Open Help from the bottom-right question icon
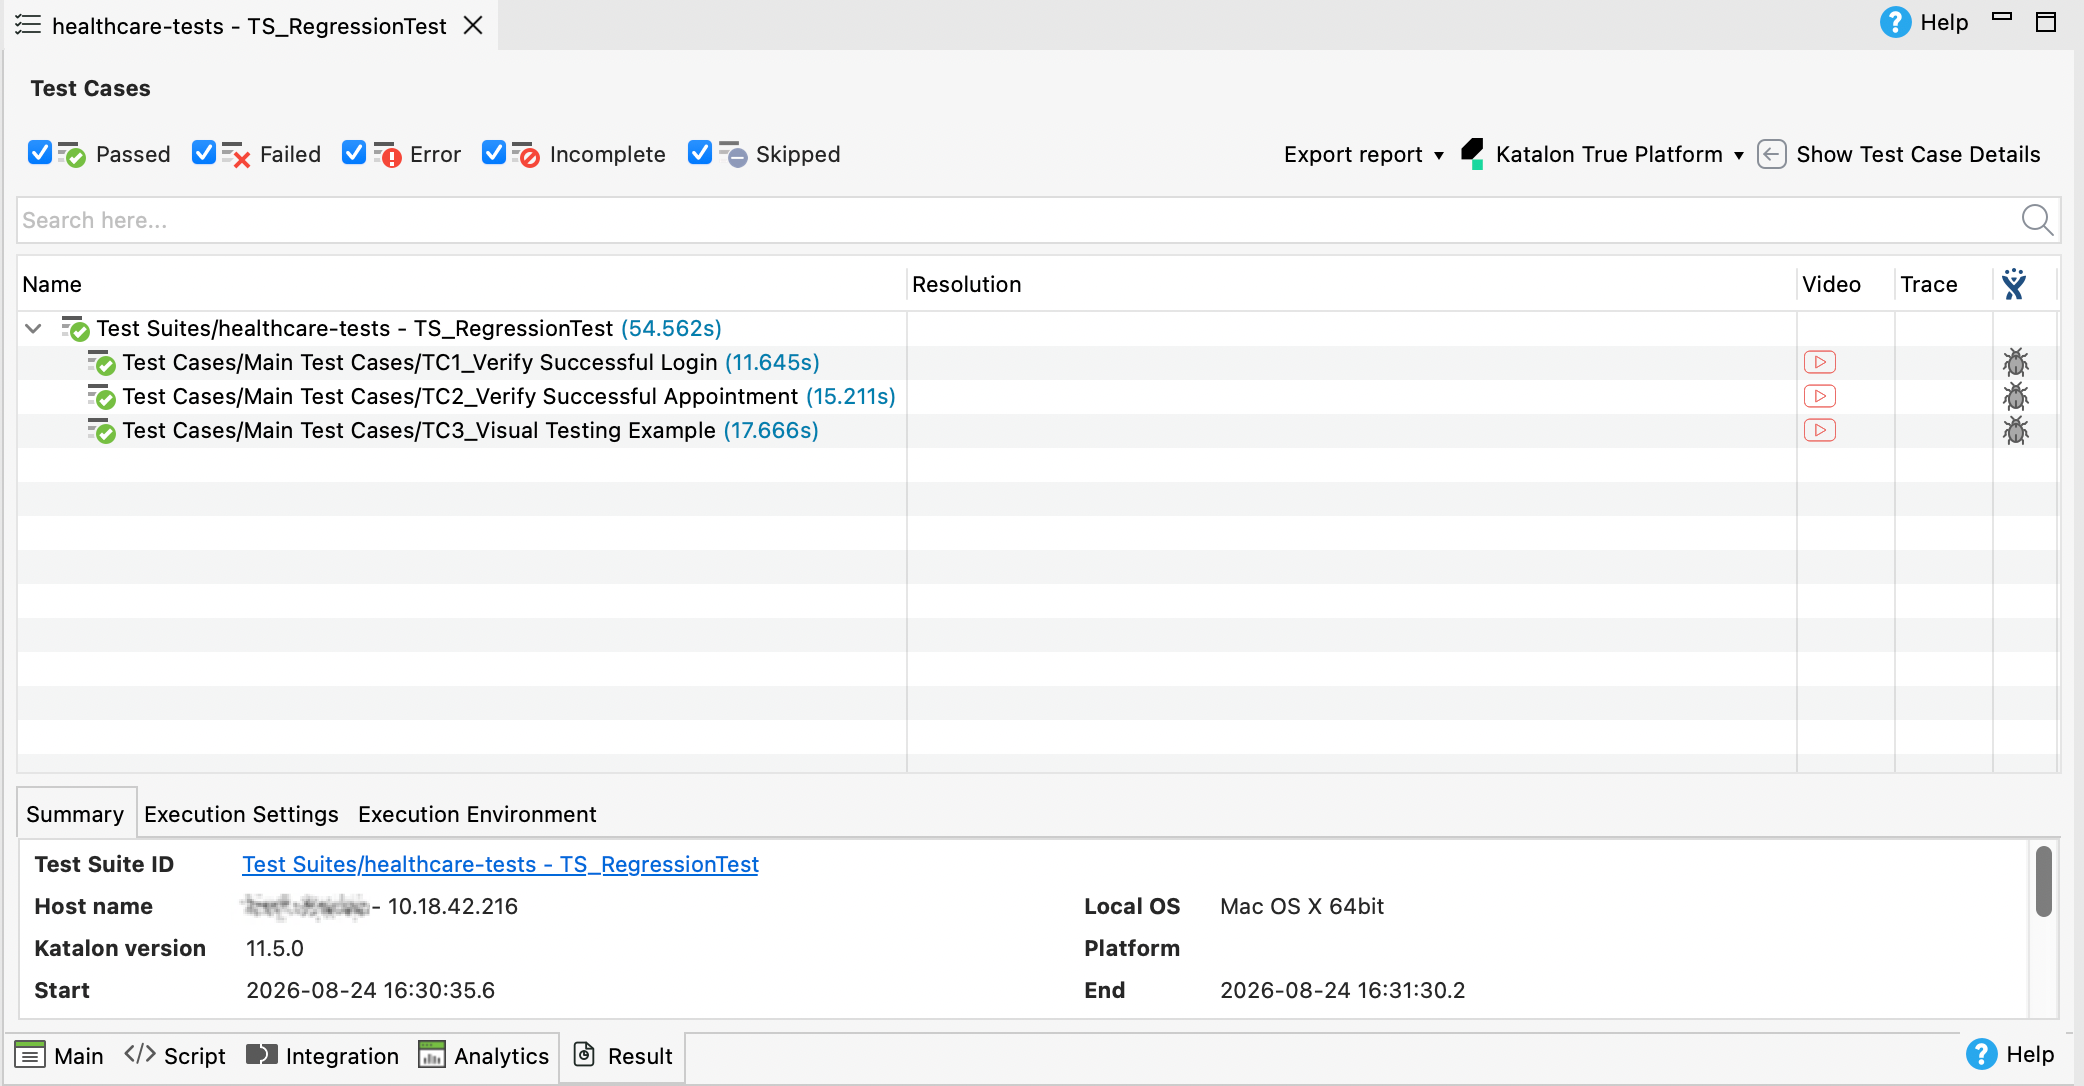 [x=1981, y=1054]
